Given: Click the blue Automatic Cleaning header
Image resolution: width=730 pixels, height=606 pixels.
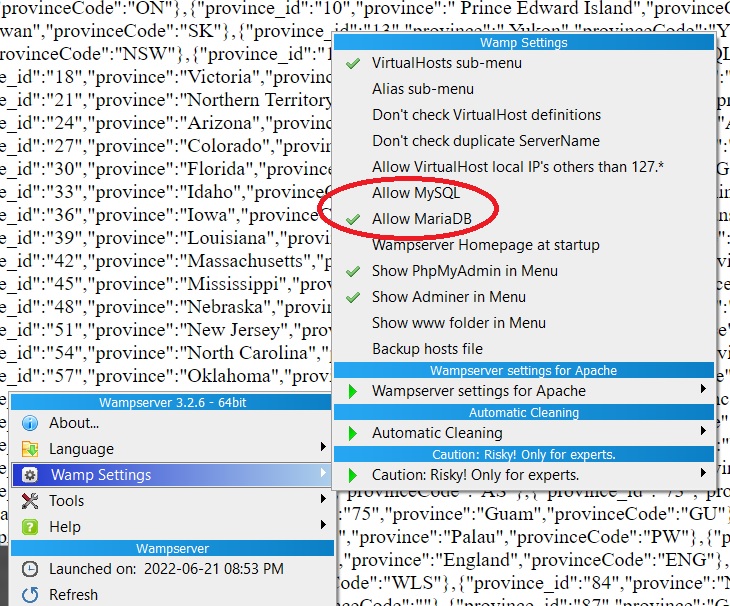Looking at the screenshot, I should pyautogui.click(x=524, y=412).
